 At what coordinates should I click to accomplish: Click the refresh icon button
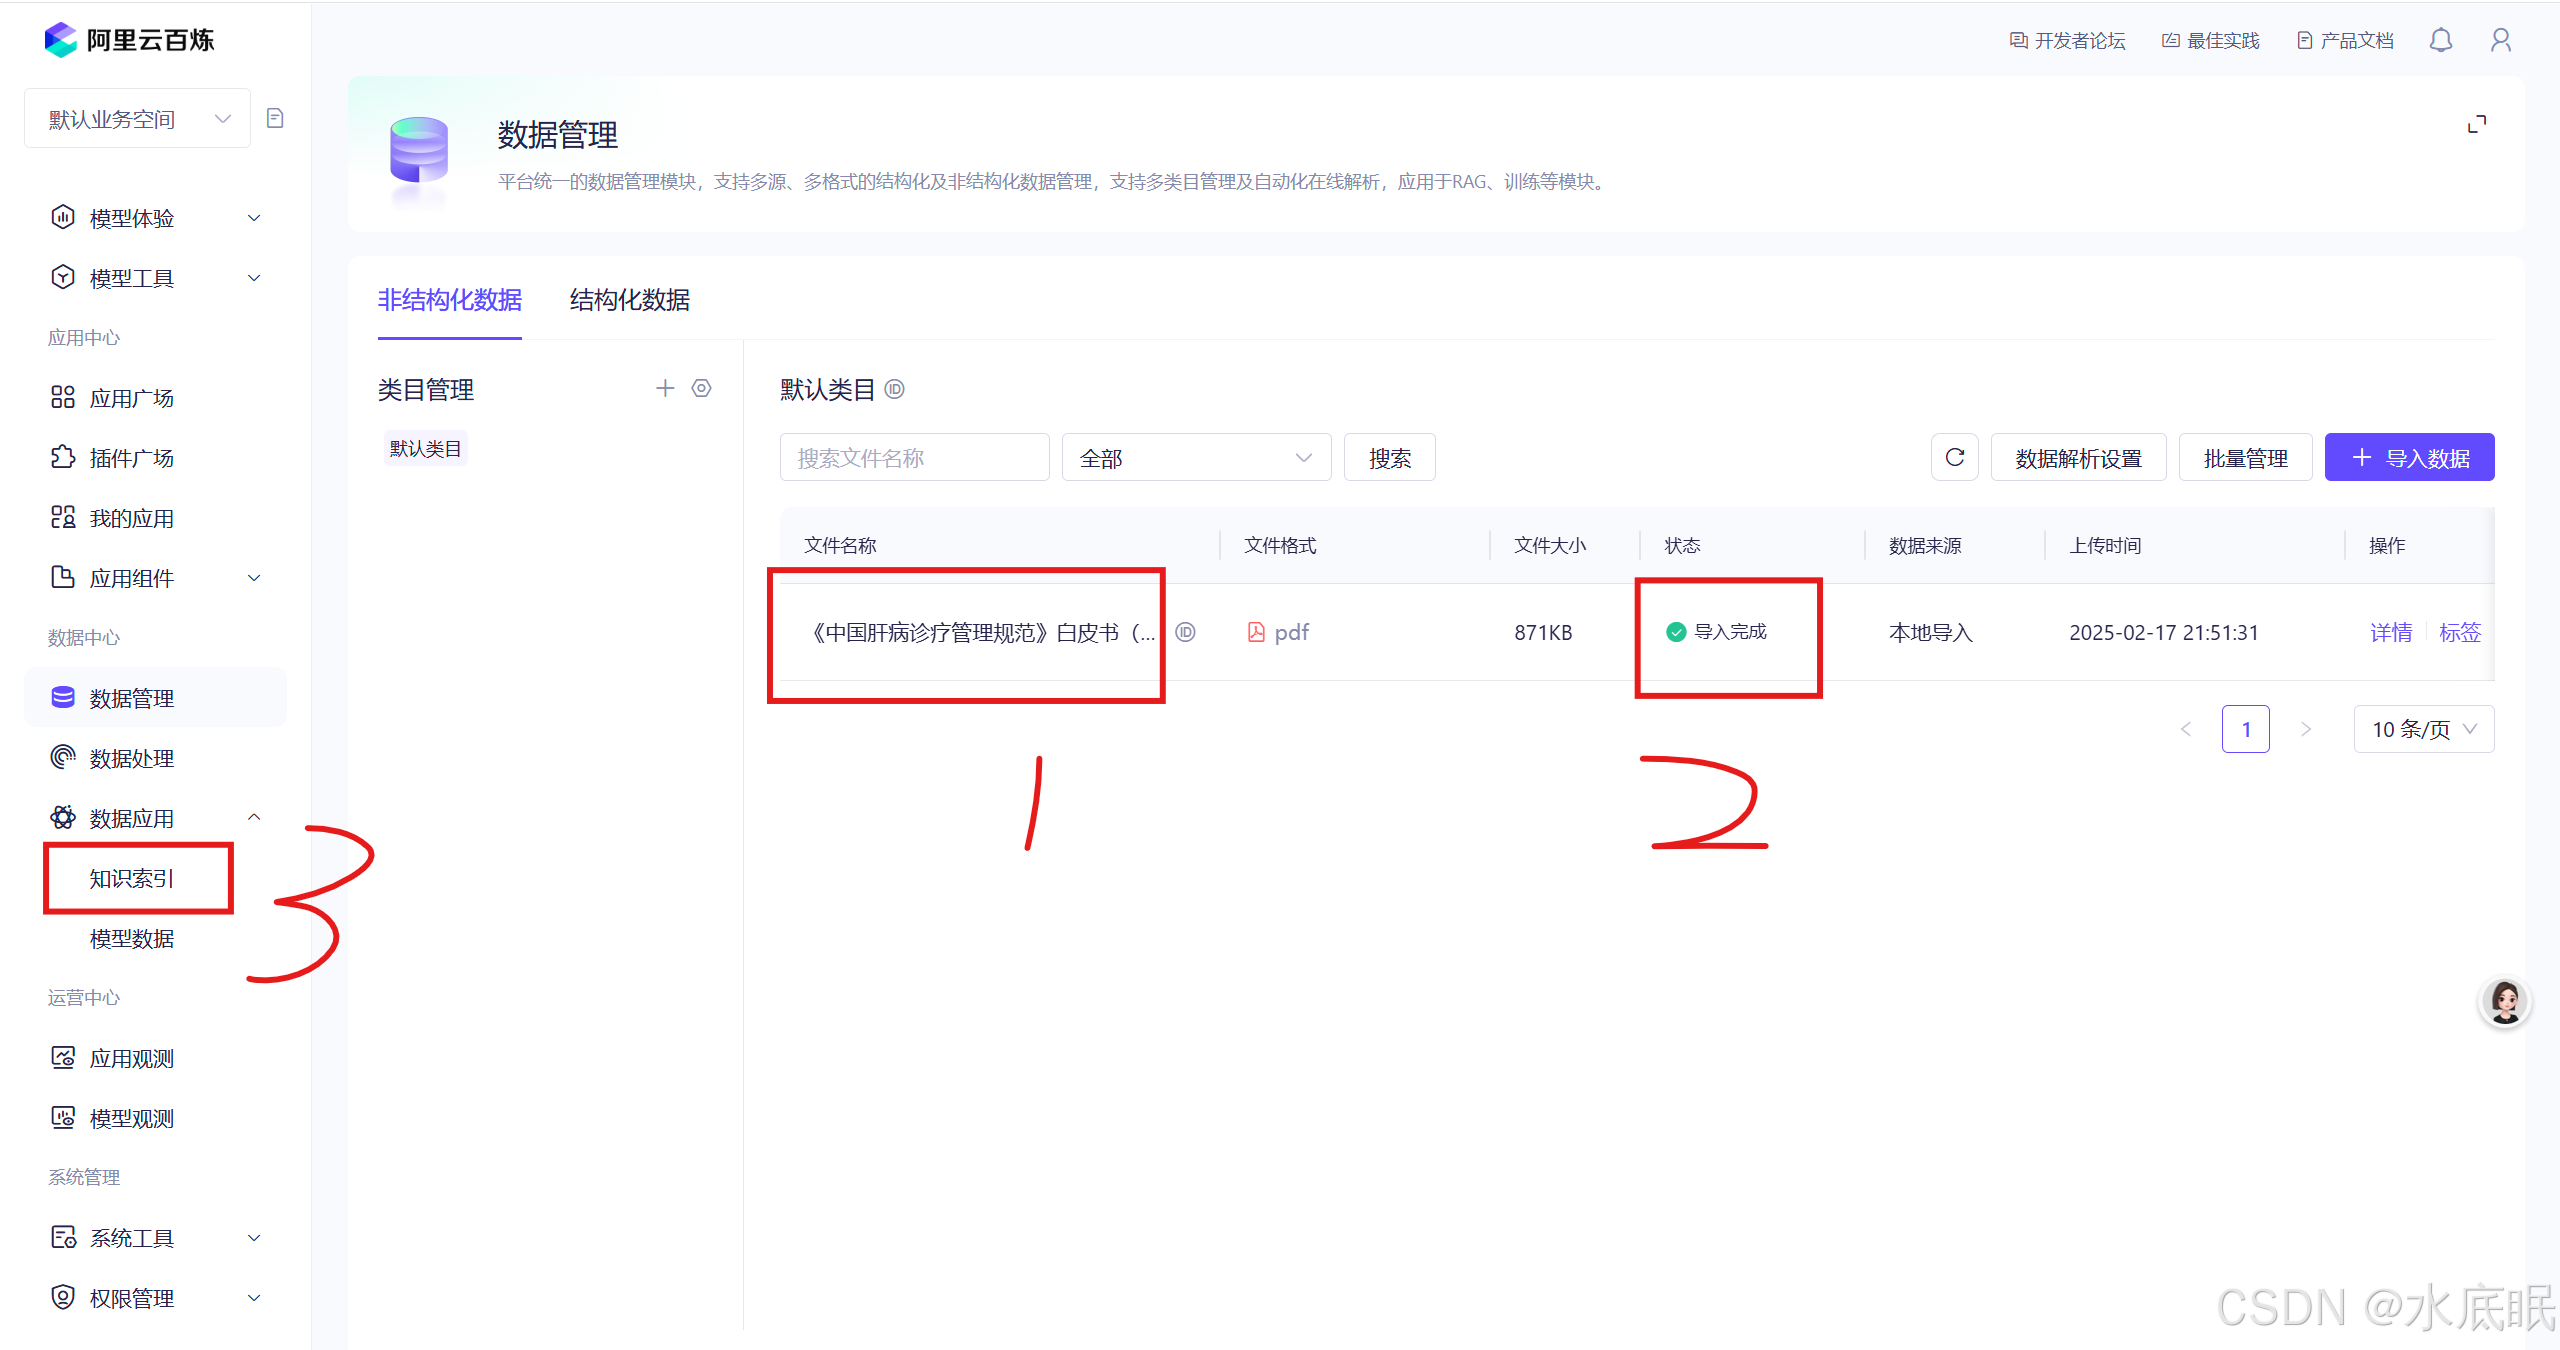click(1954, 458)
